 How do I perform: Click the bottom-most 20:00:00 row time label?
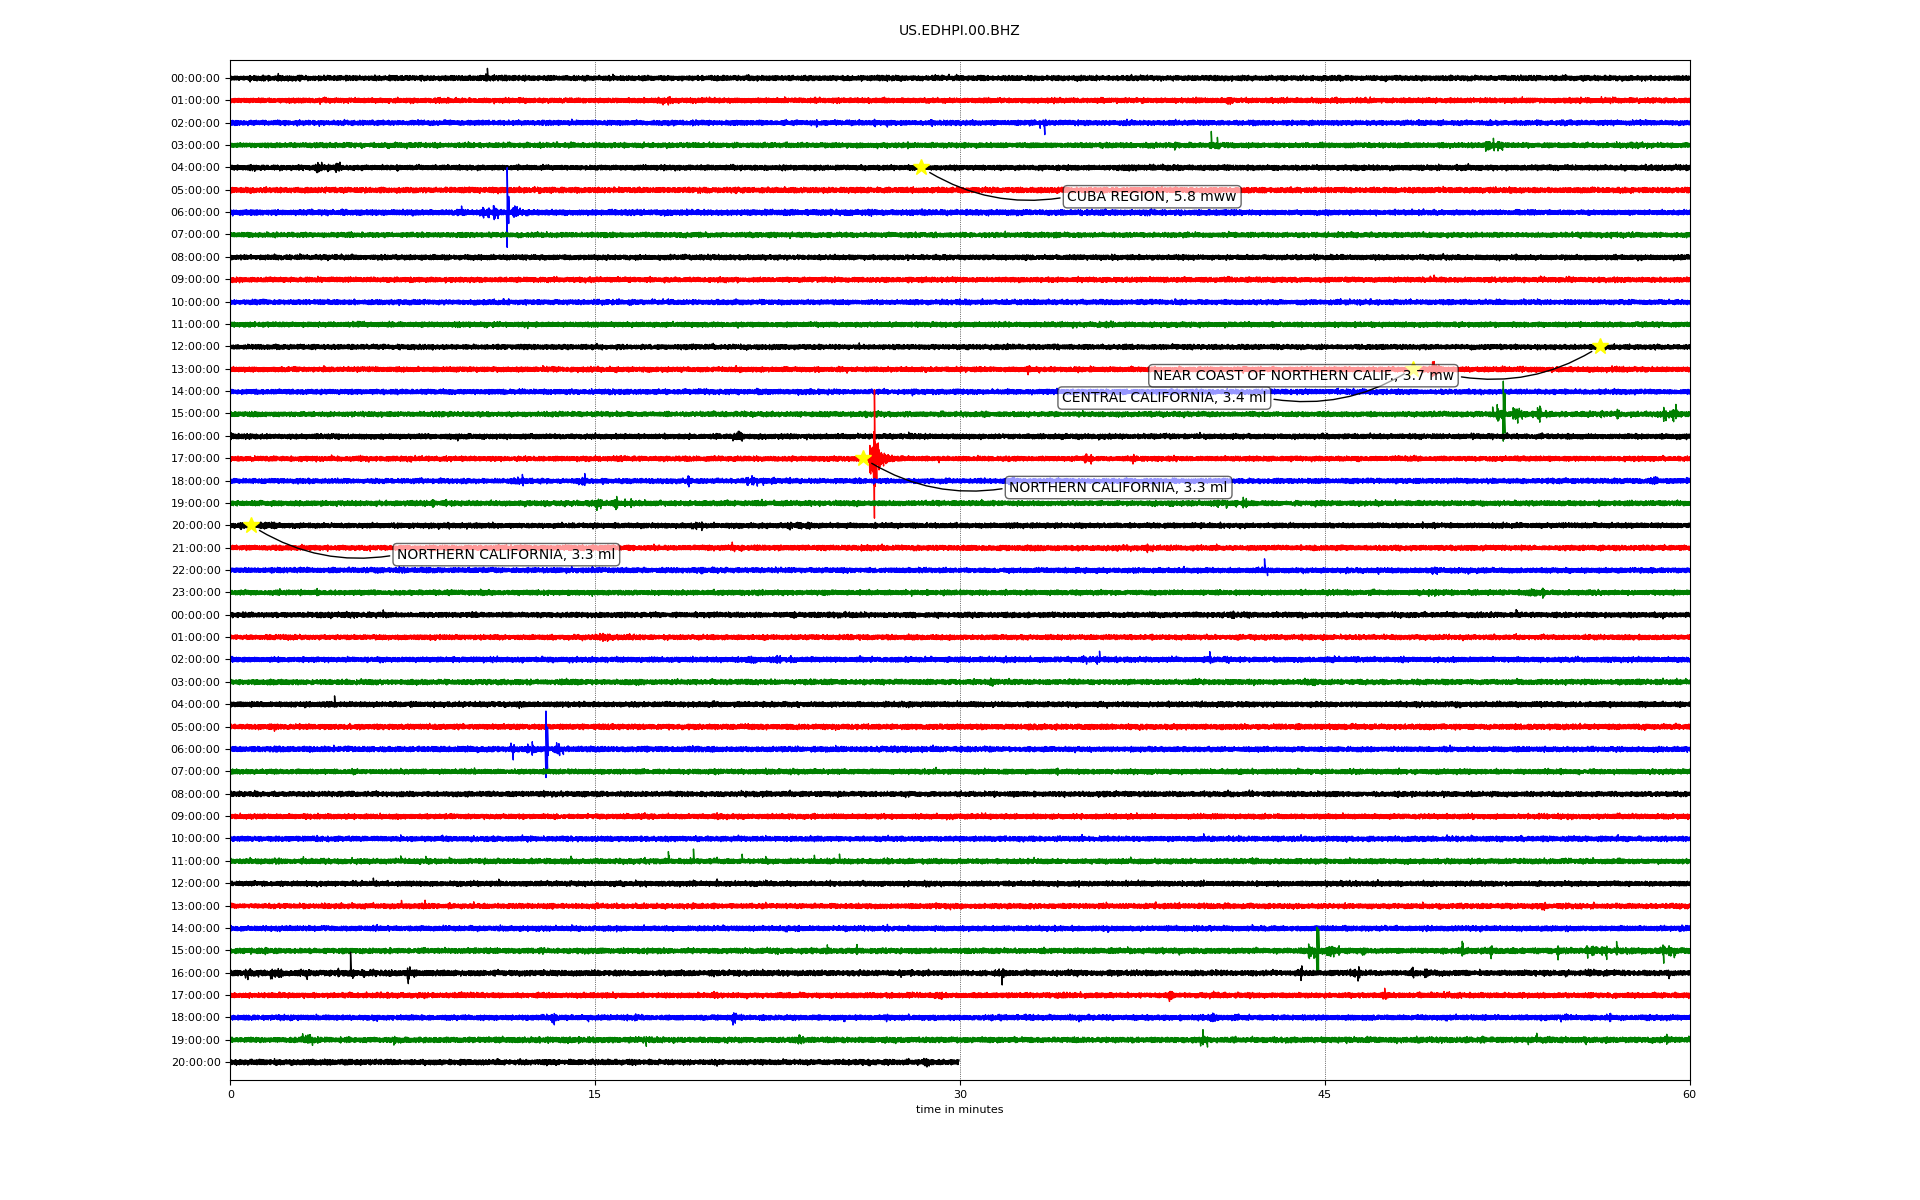point(195,1063)
